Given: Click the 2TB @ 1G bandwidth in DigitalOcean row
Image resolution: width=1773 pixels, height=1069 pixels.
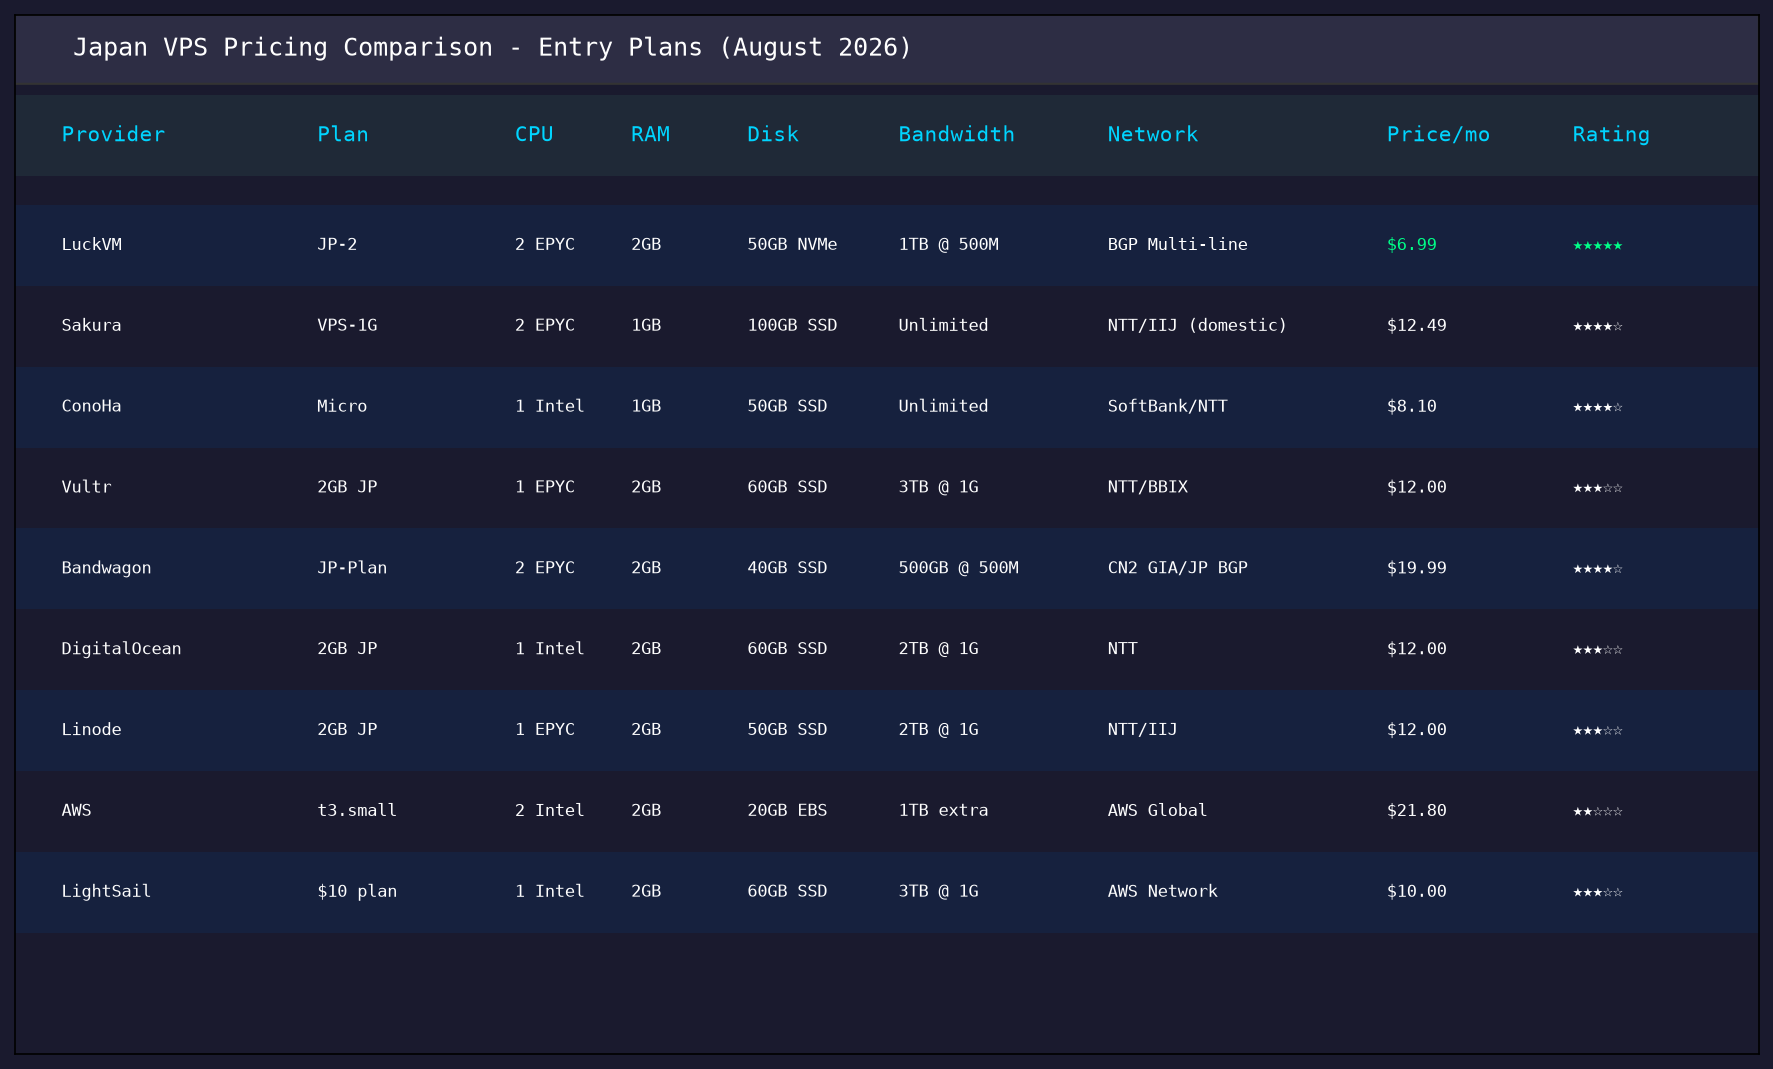Looking at the screenshot, I should pos(938,649).
